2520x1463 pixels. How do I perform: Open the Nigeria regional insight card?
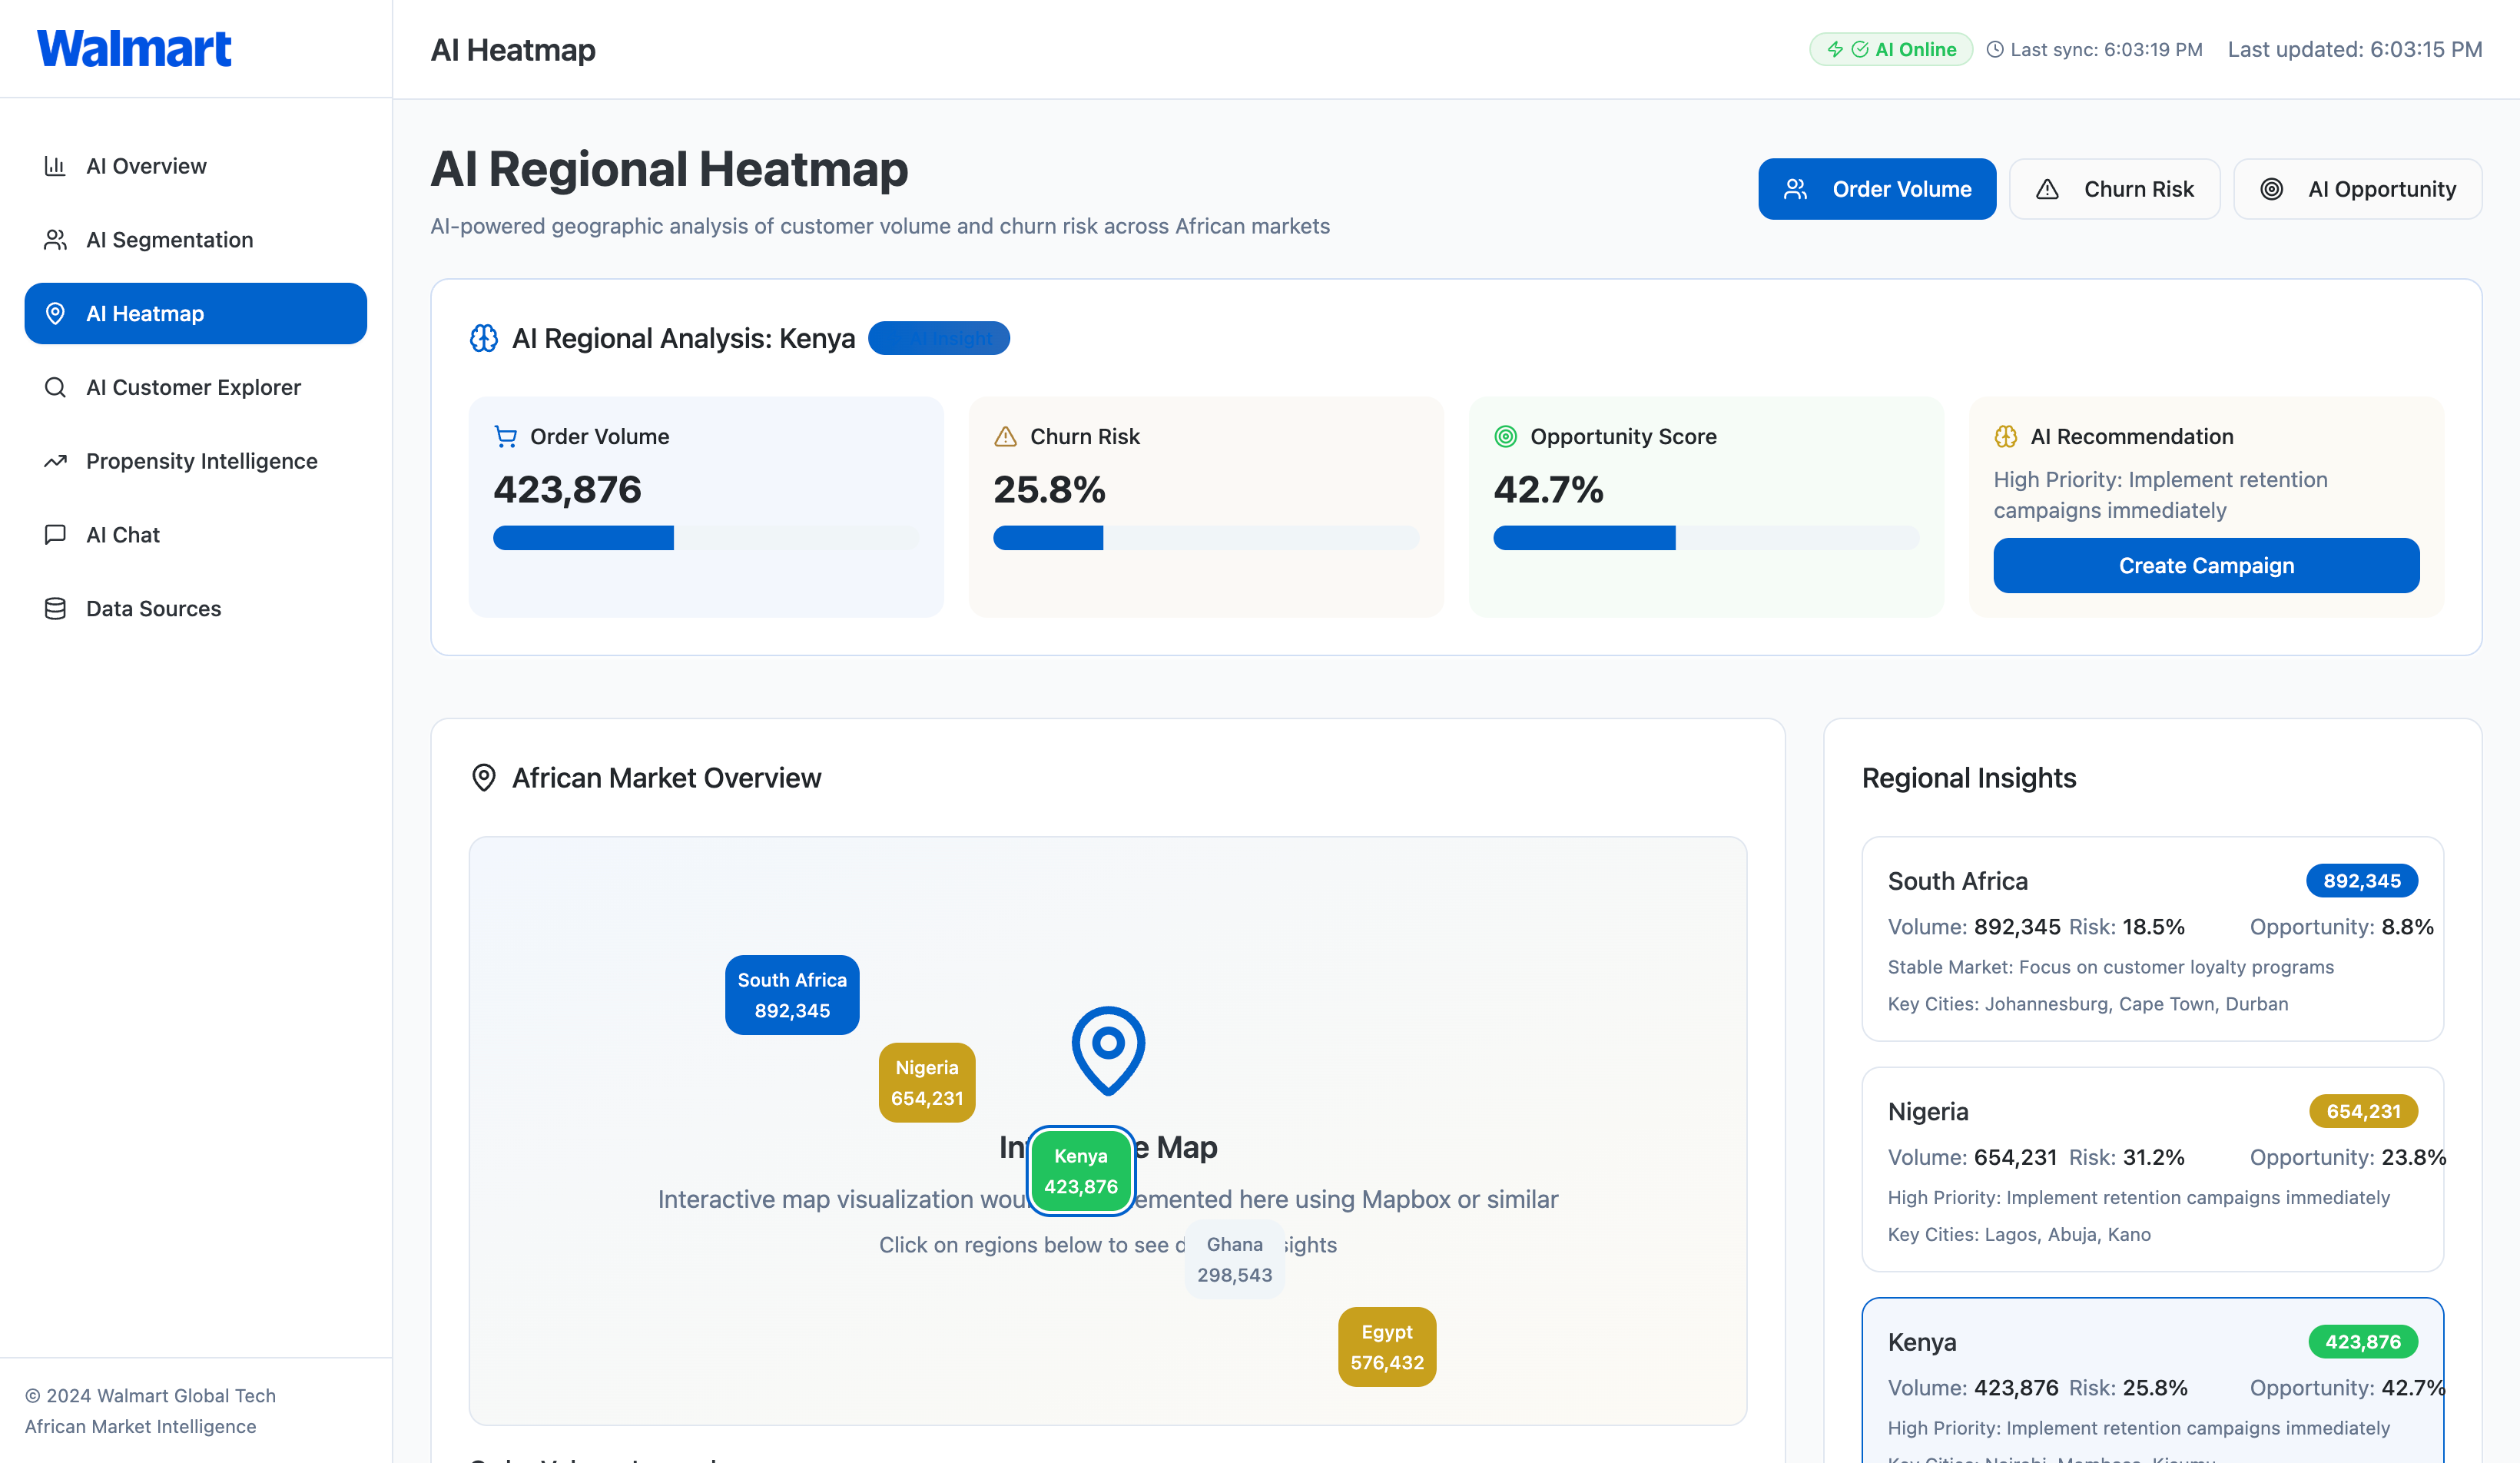coord(2153,1169)
